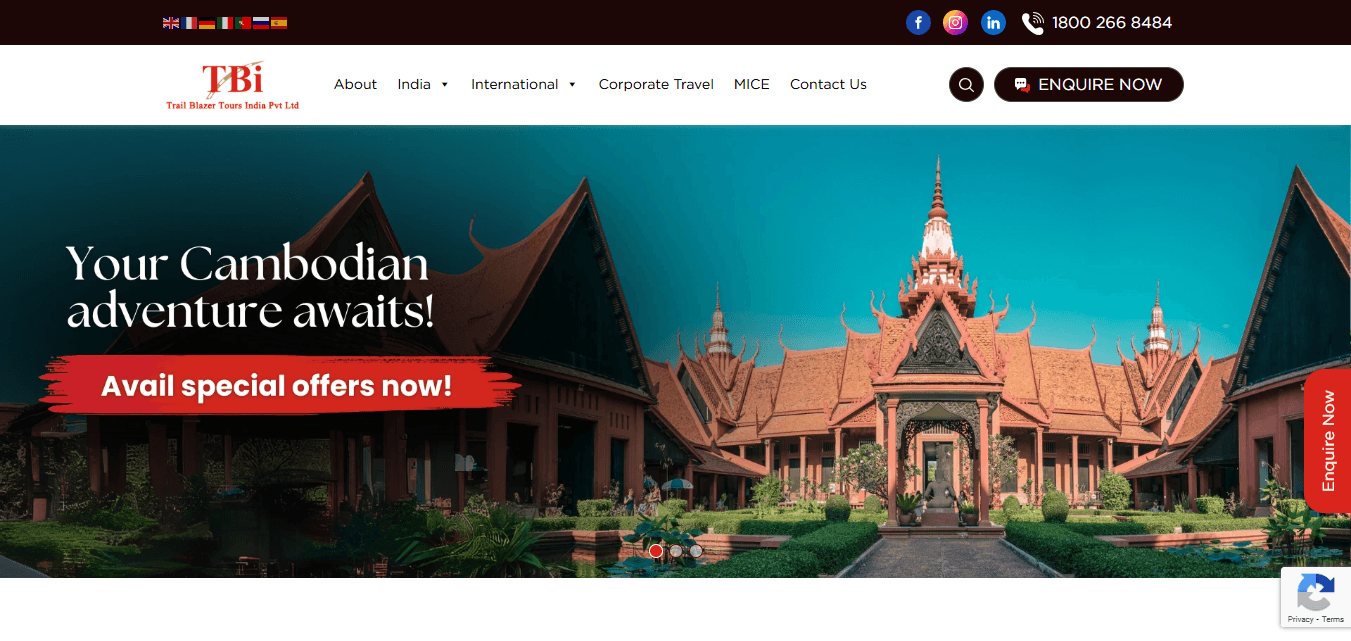Pick the French flag language icon

pyautogui.click(x=189, y=23)
